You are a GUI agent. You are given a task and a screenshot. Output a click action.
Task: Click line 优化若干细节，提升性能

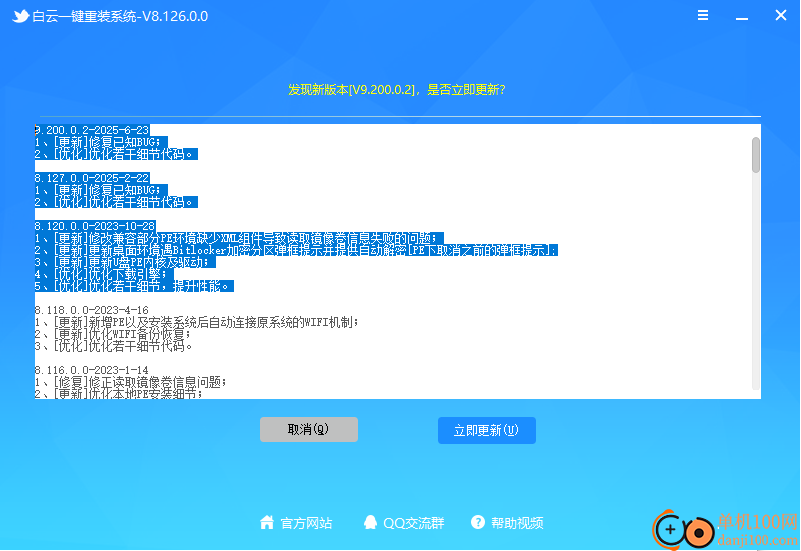click(132, 286)
